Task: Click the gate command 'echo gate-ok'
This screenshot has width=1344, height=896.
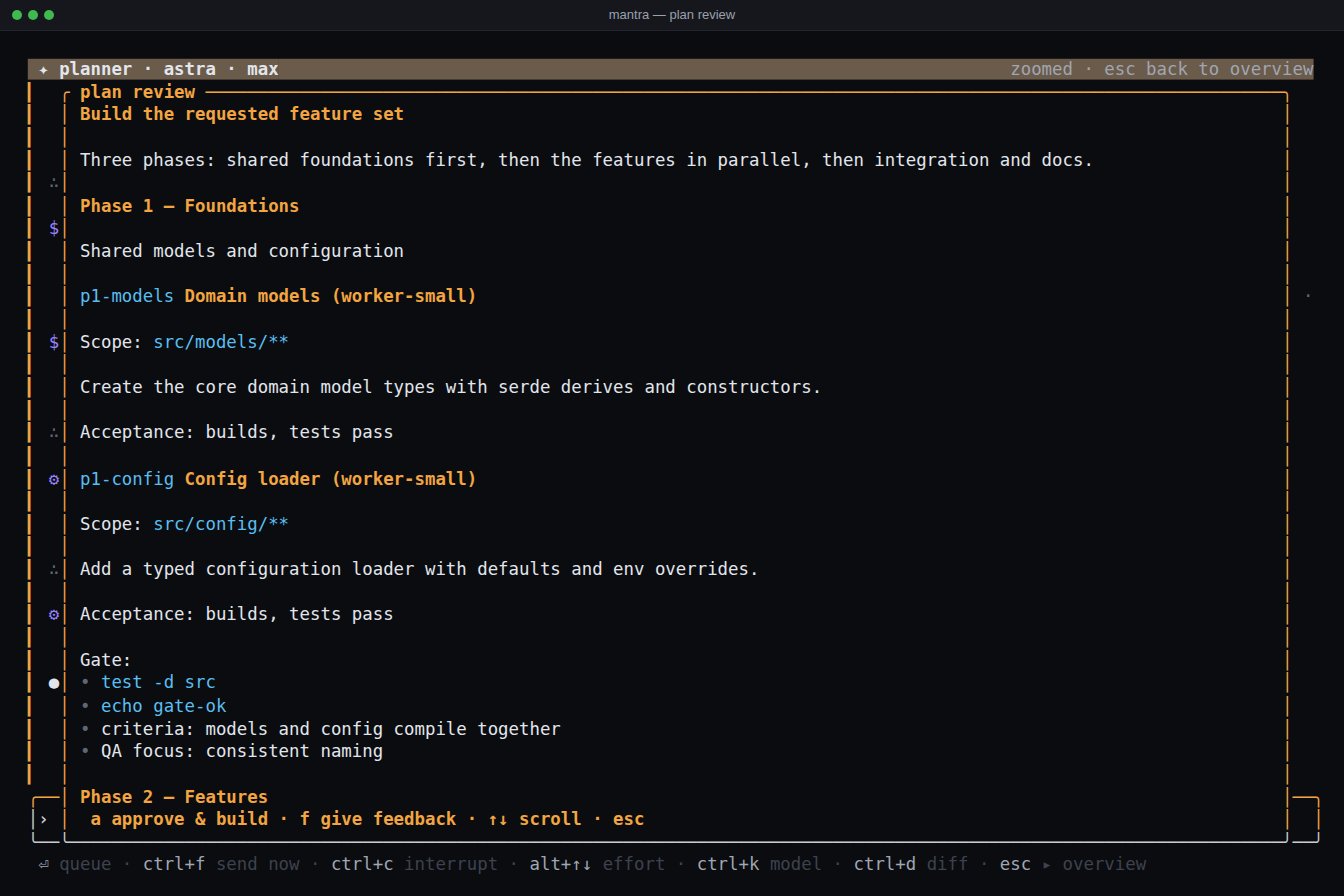Action: click(x=164, y=706)
